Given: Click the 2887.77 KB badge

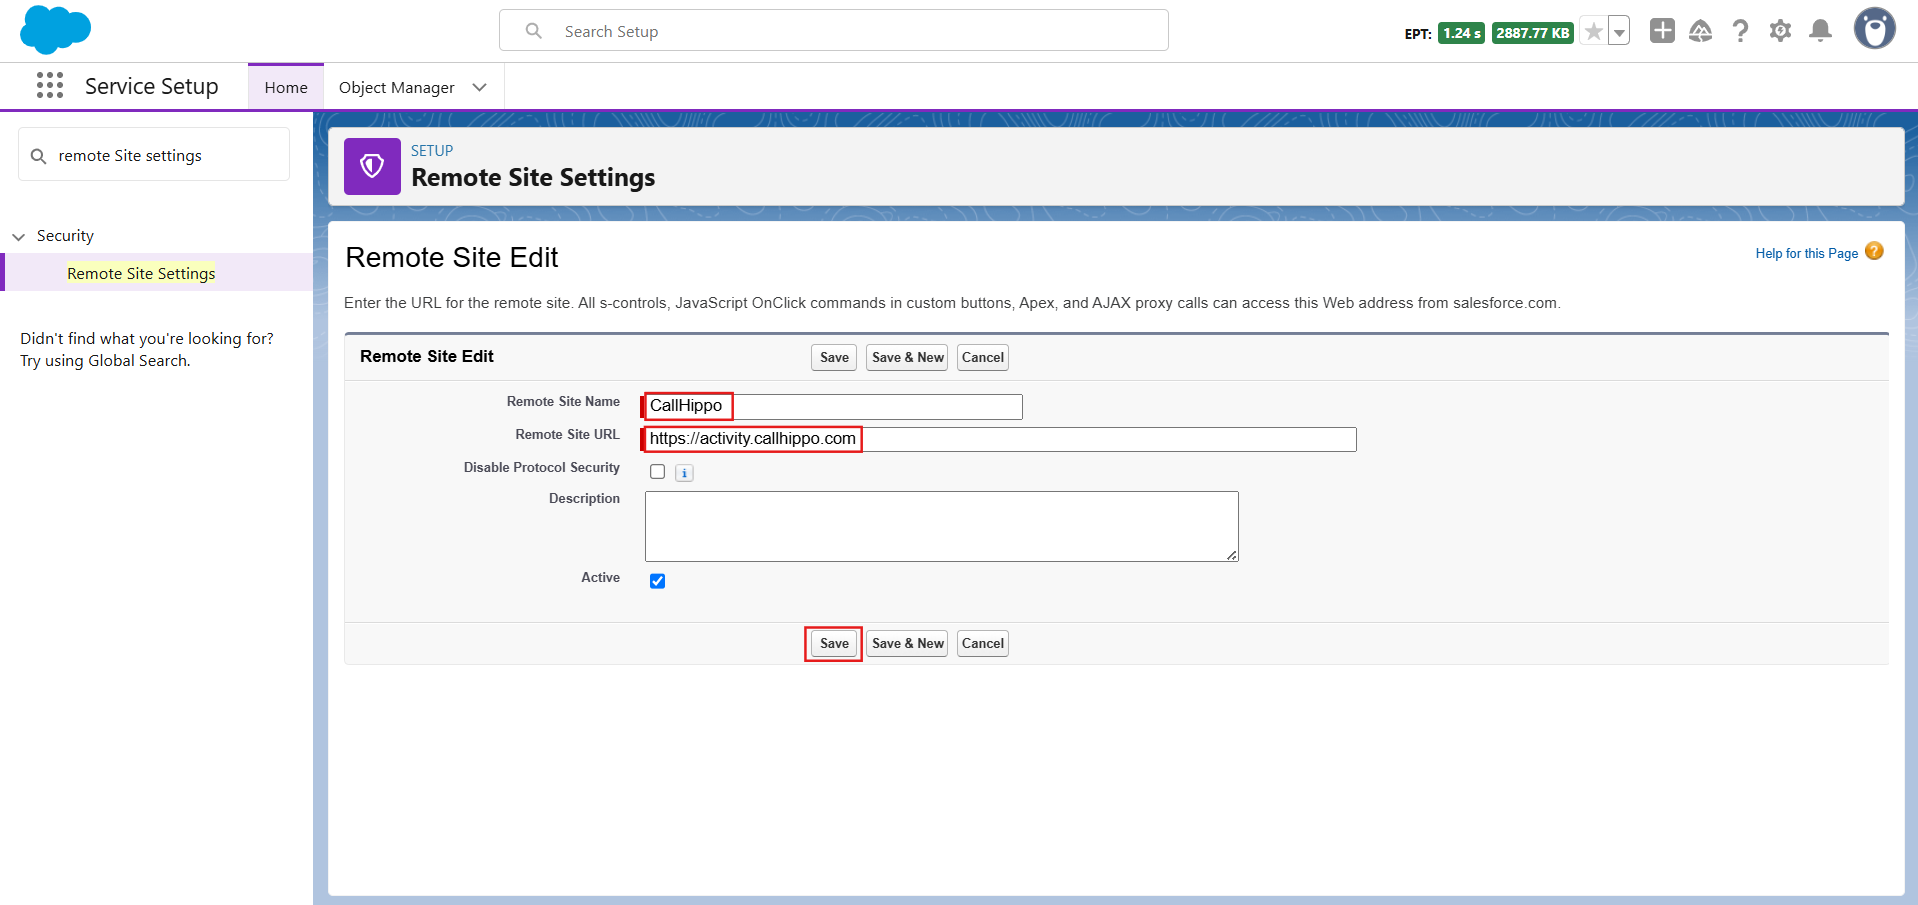Looking at the screenshot, I should click(x=1533, y=33).
